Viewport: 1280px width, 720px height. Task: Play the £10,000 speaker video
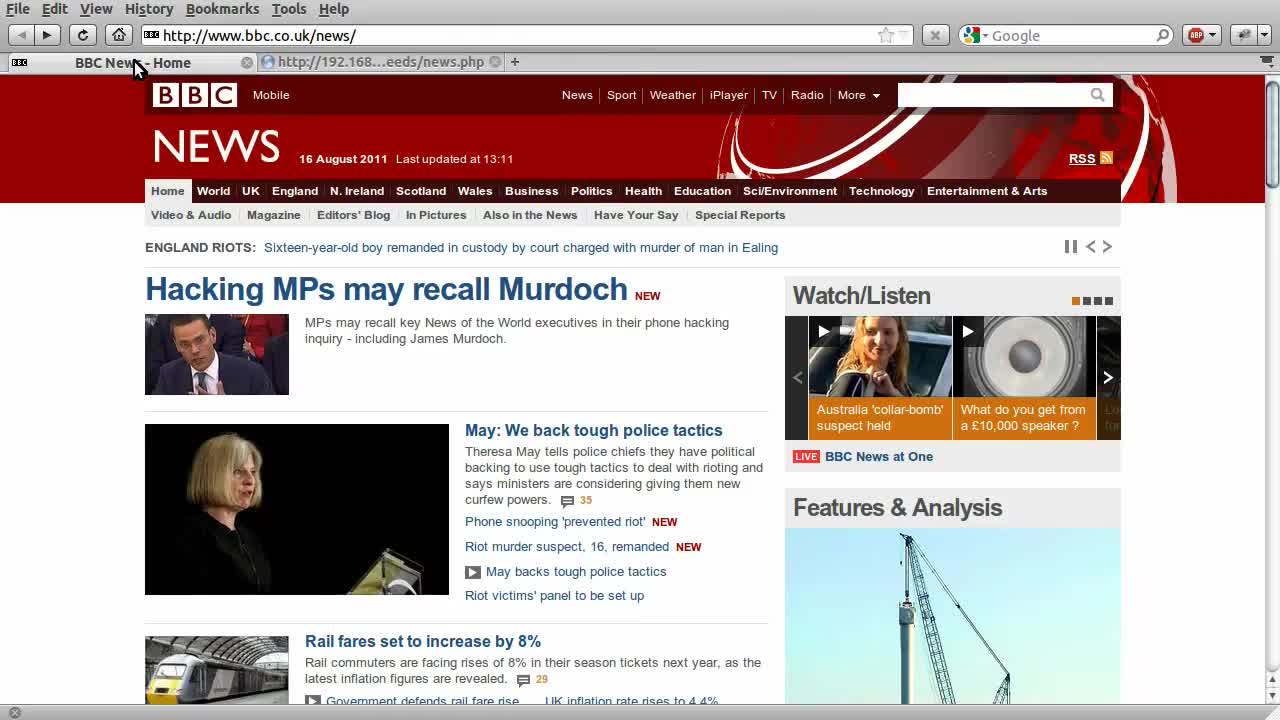tap(967, 332)
